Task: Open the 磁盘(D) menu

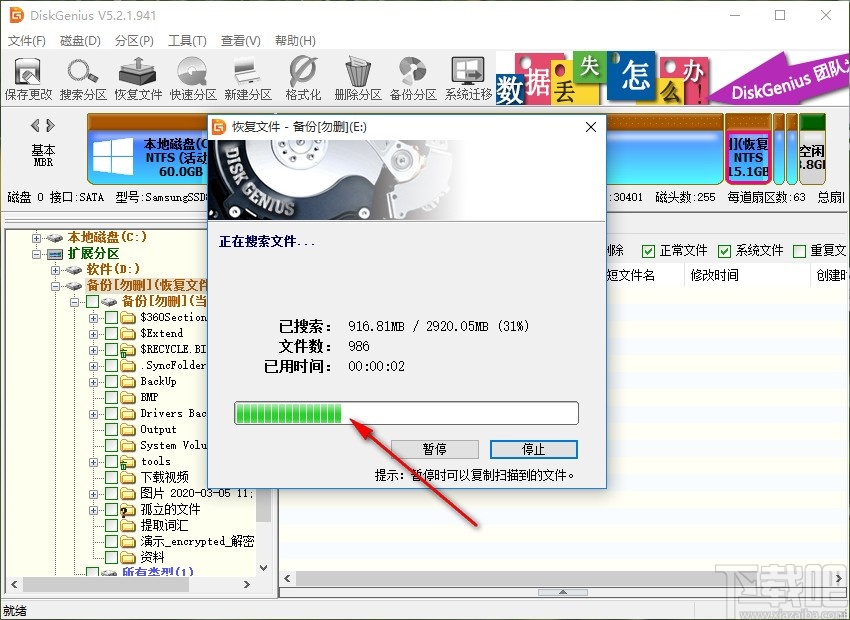Action: pyautogui.click(x=80, y=41)
